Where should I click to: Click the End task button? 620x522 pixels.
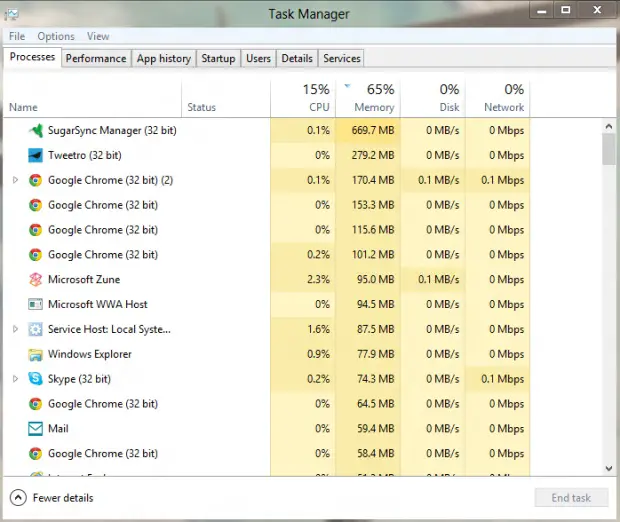571,498
